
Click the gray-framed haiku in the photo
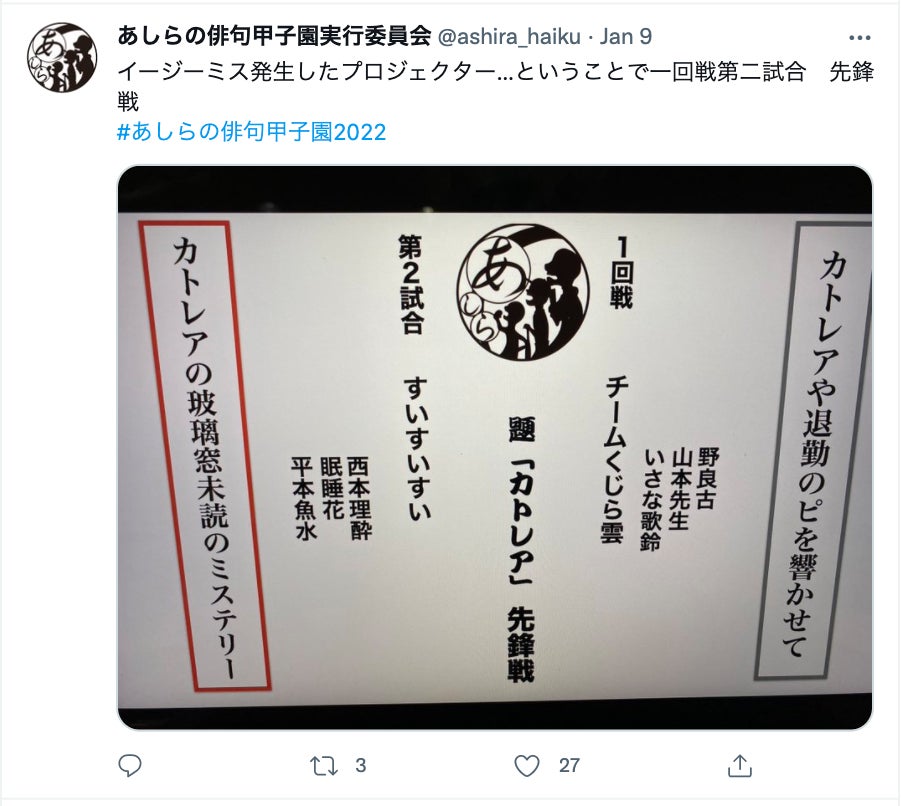[x=812, y=452]
